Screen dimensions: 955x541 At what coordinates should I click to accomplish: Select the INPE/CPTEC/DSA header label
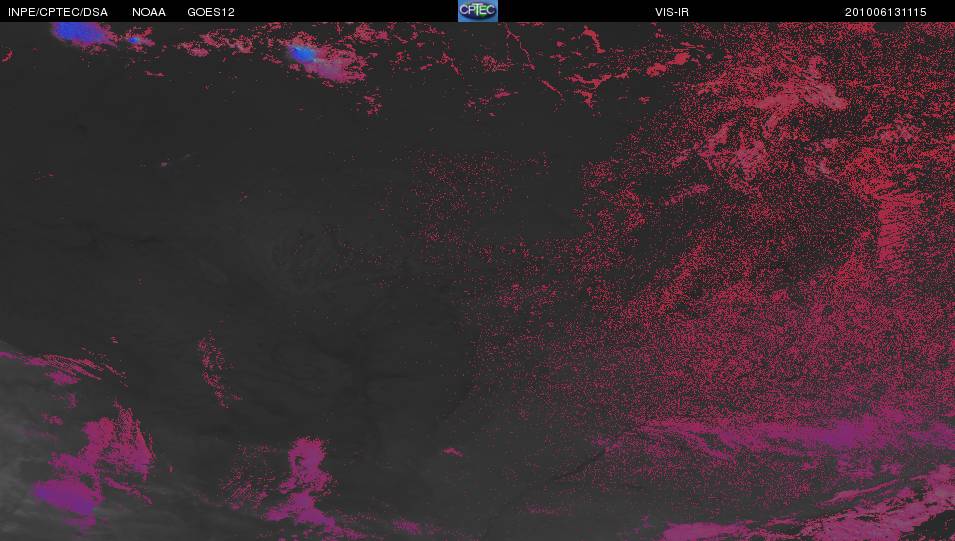(58, 12)
